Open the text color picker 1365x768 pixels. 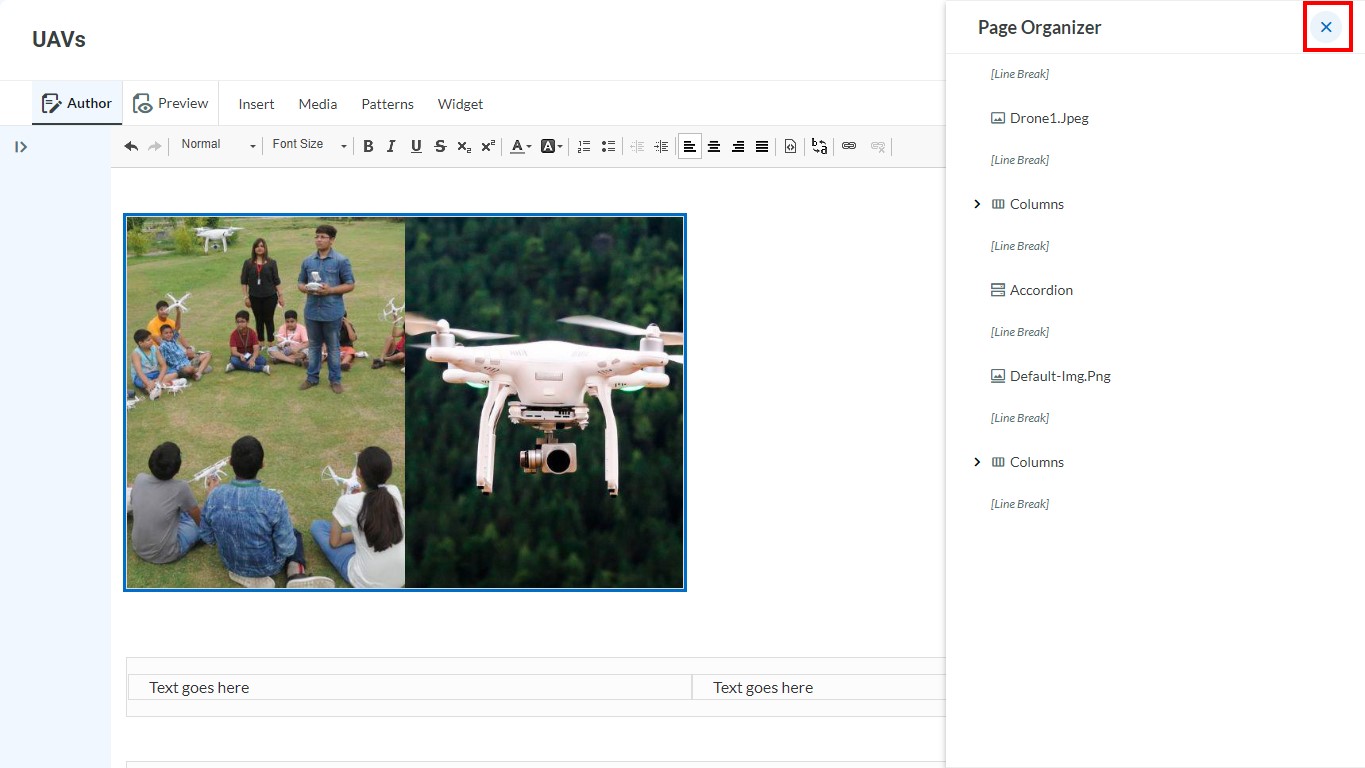pos(520,146)
